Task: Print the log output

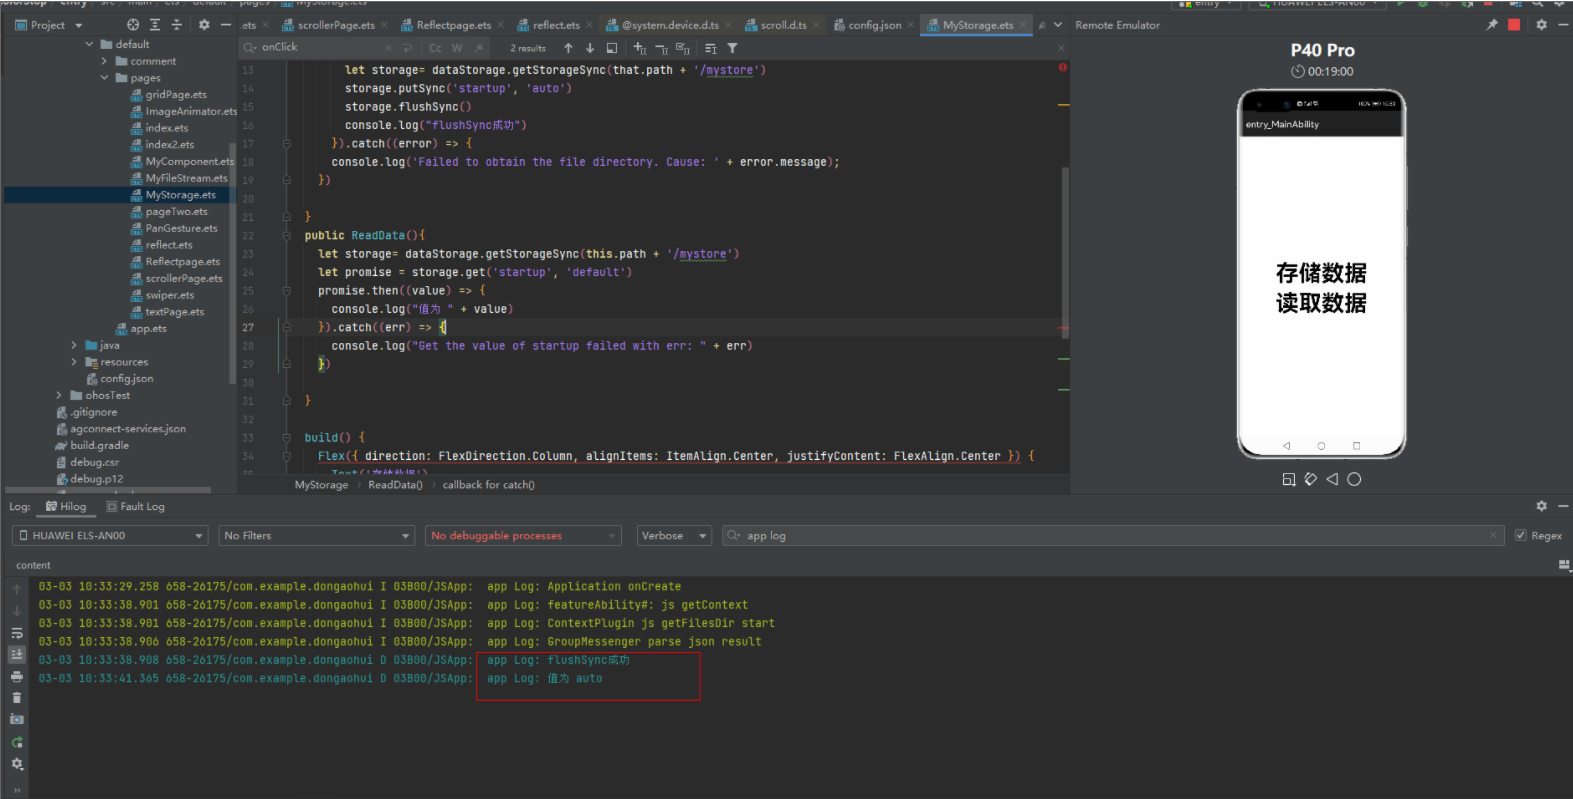Action: (17, 676)
